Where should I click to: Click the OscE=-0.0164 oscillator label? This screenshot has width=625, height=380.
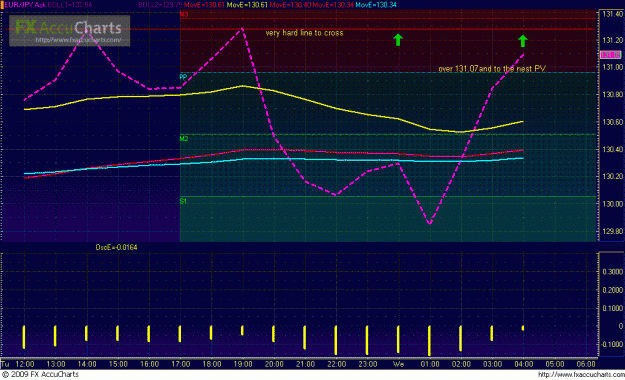116,248
